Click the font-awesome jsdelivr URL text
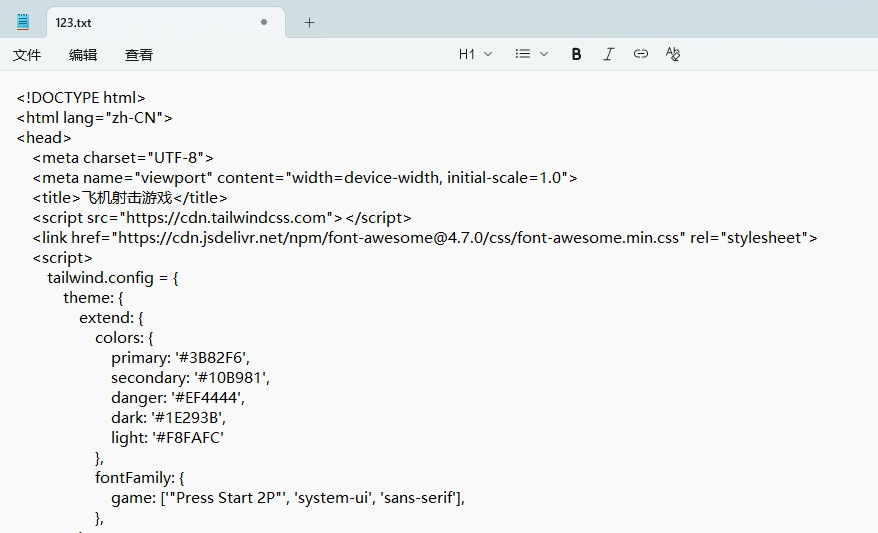 point(400,237)
